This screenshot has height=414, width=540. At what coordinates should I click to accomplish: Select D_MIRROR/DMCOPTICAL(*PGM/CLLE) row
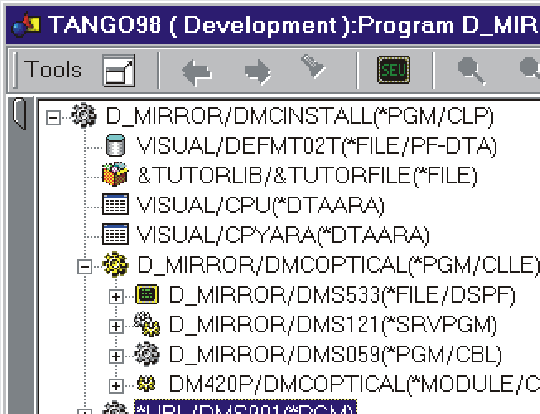pos(338,265)
